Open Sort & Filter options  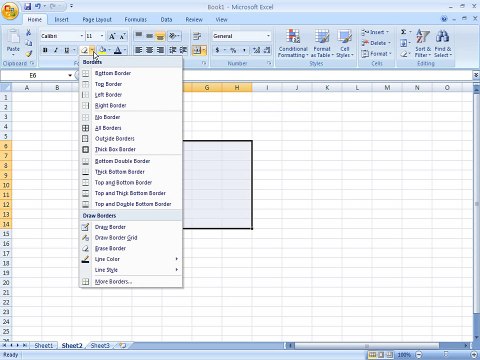click(423, 43)
